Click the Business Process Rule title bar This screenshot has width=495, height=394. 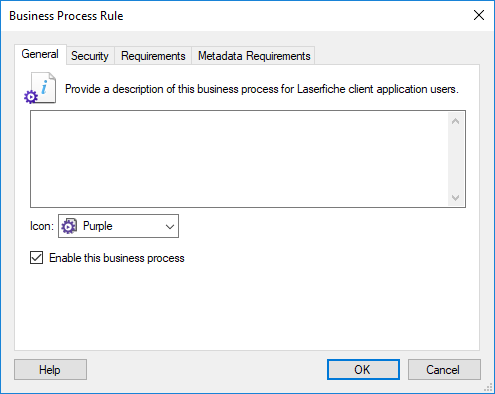[x=233, y=16]
